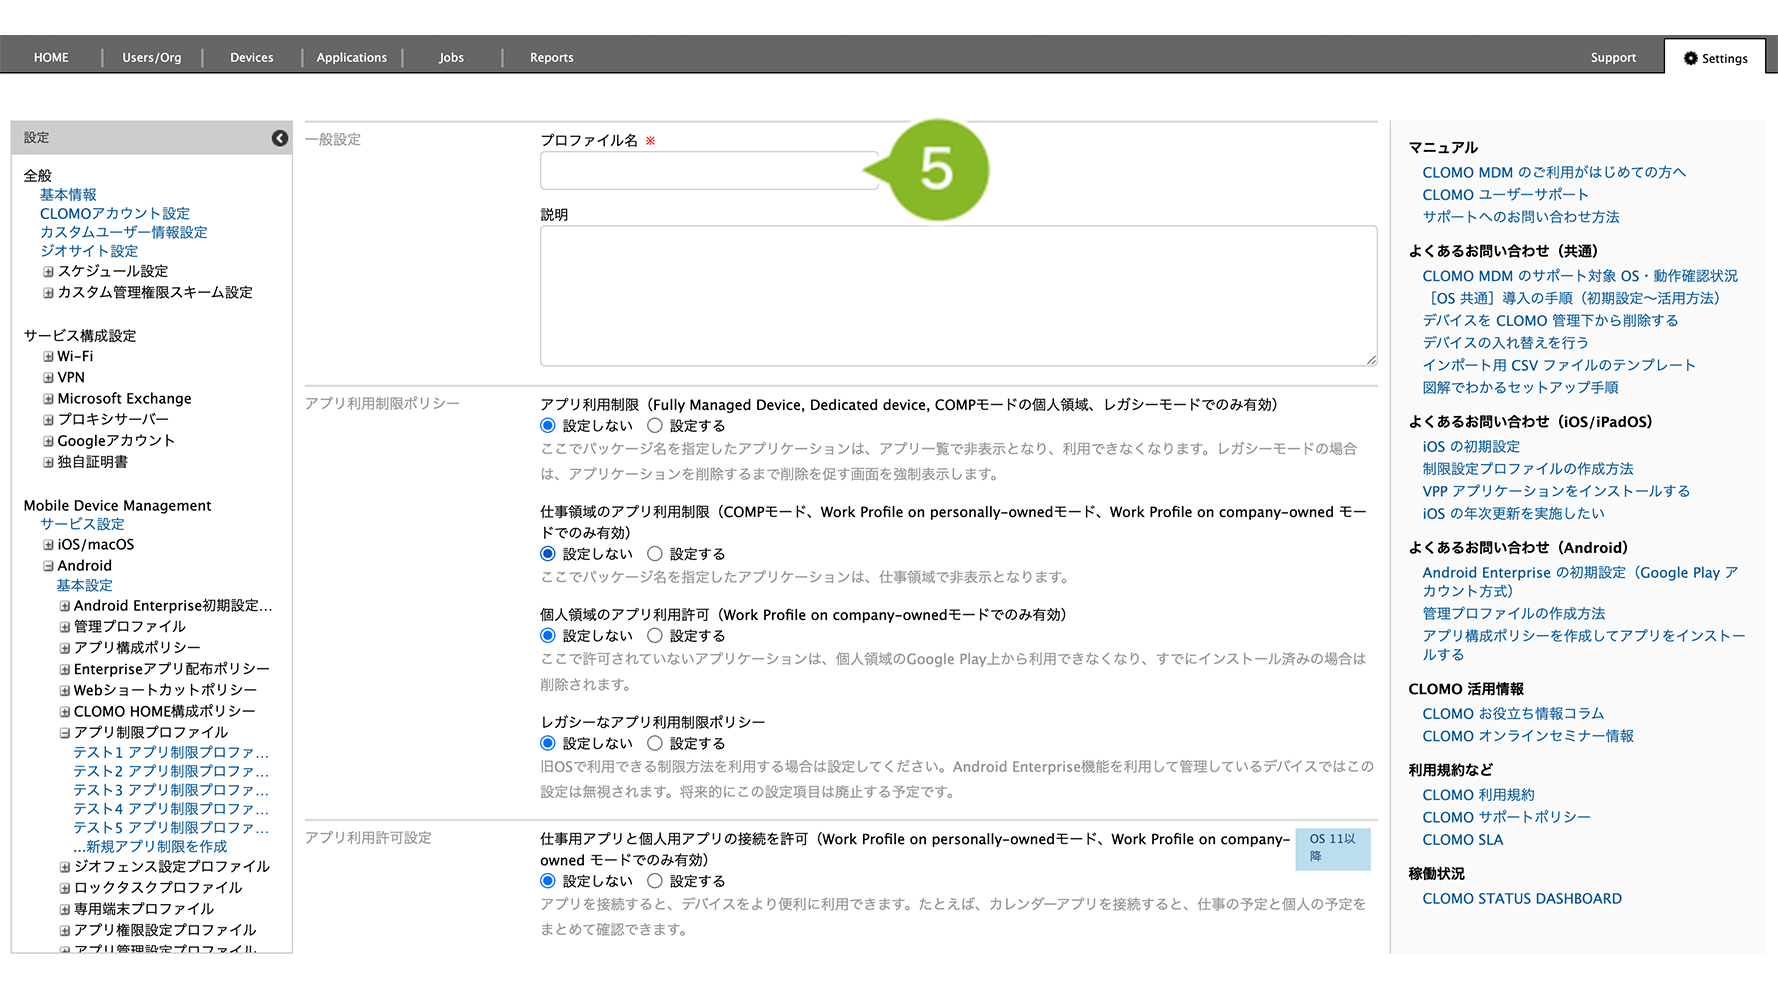Viewport: 1778px width, 1000px height.
Task: Collapse the アプリ制限プロファイル minus icon
Action: coord(64,733)
